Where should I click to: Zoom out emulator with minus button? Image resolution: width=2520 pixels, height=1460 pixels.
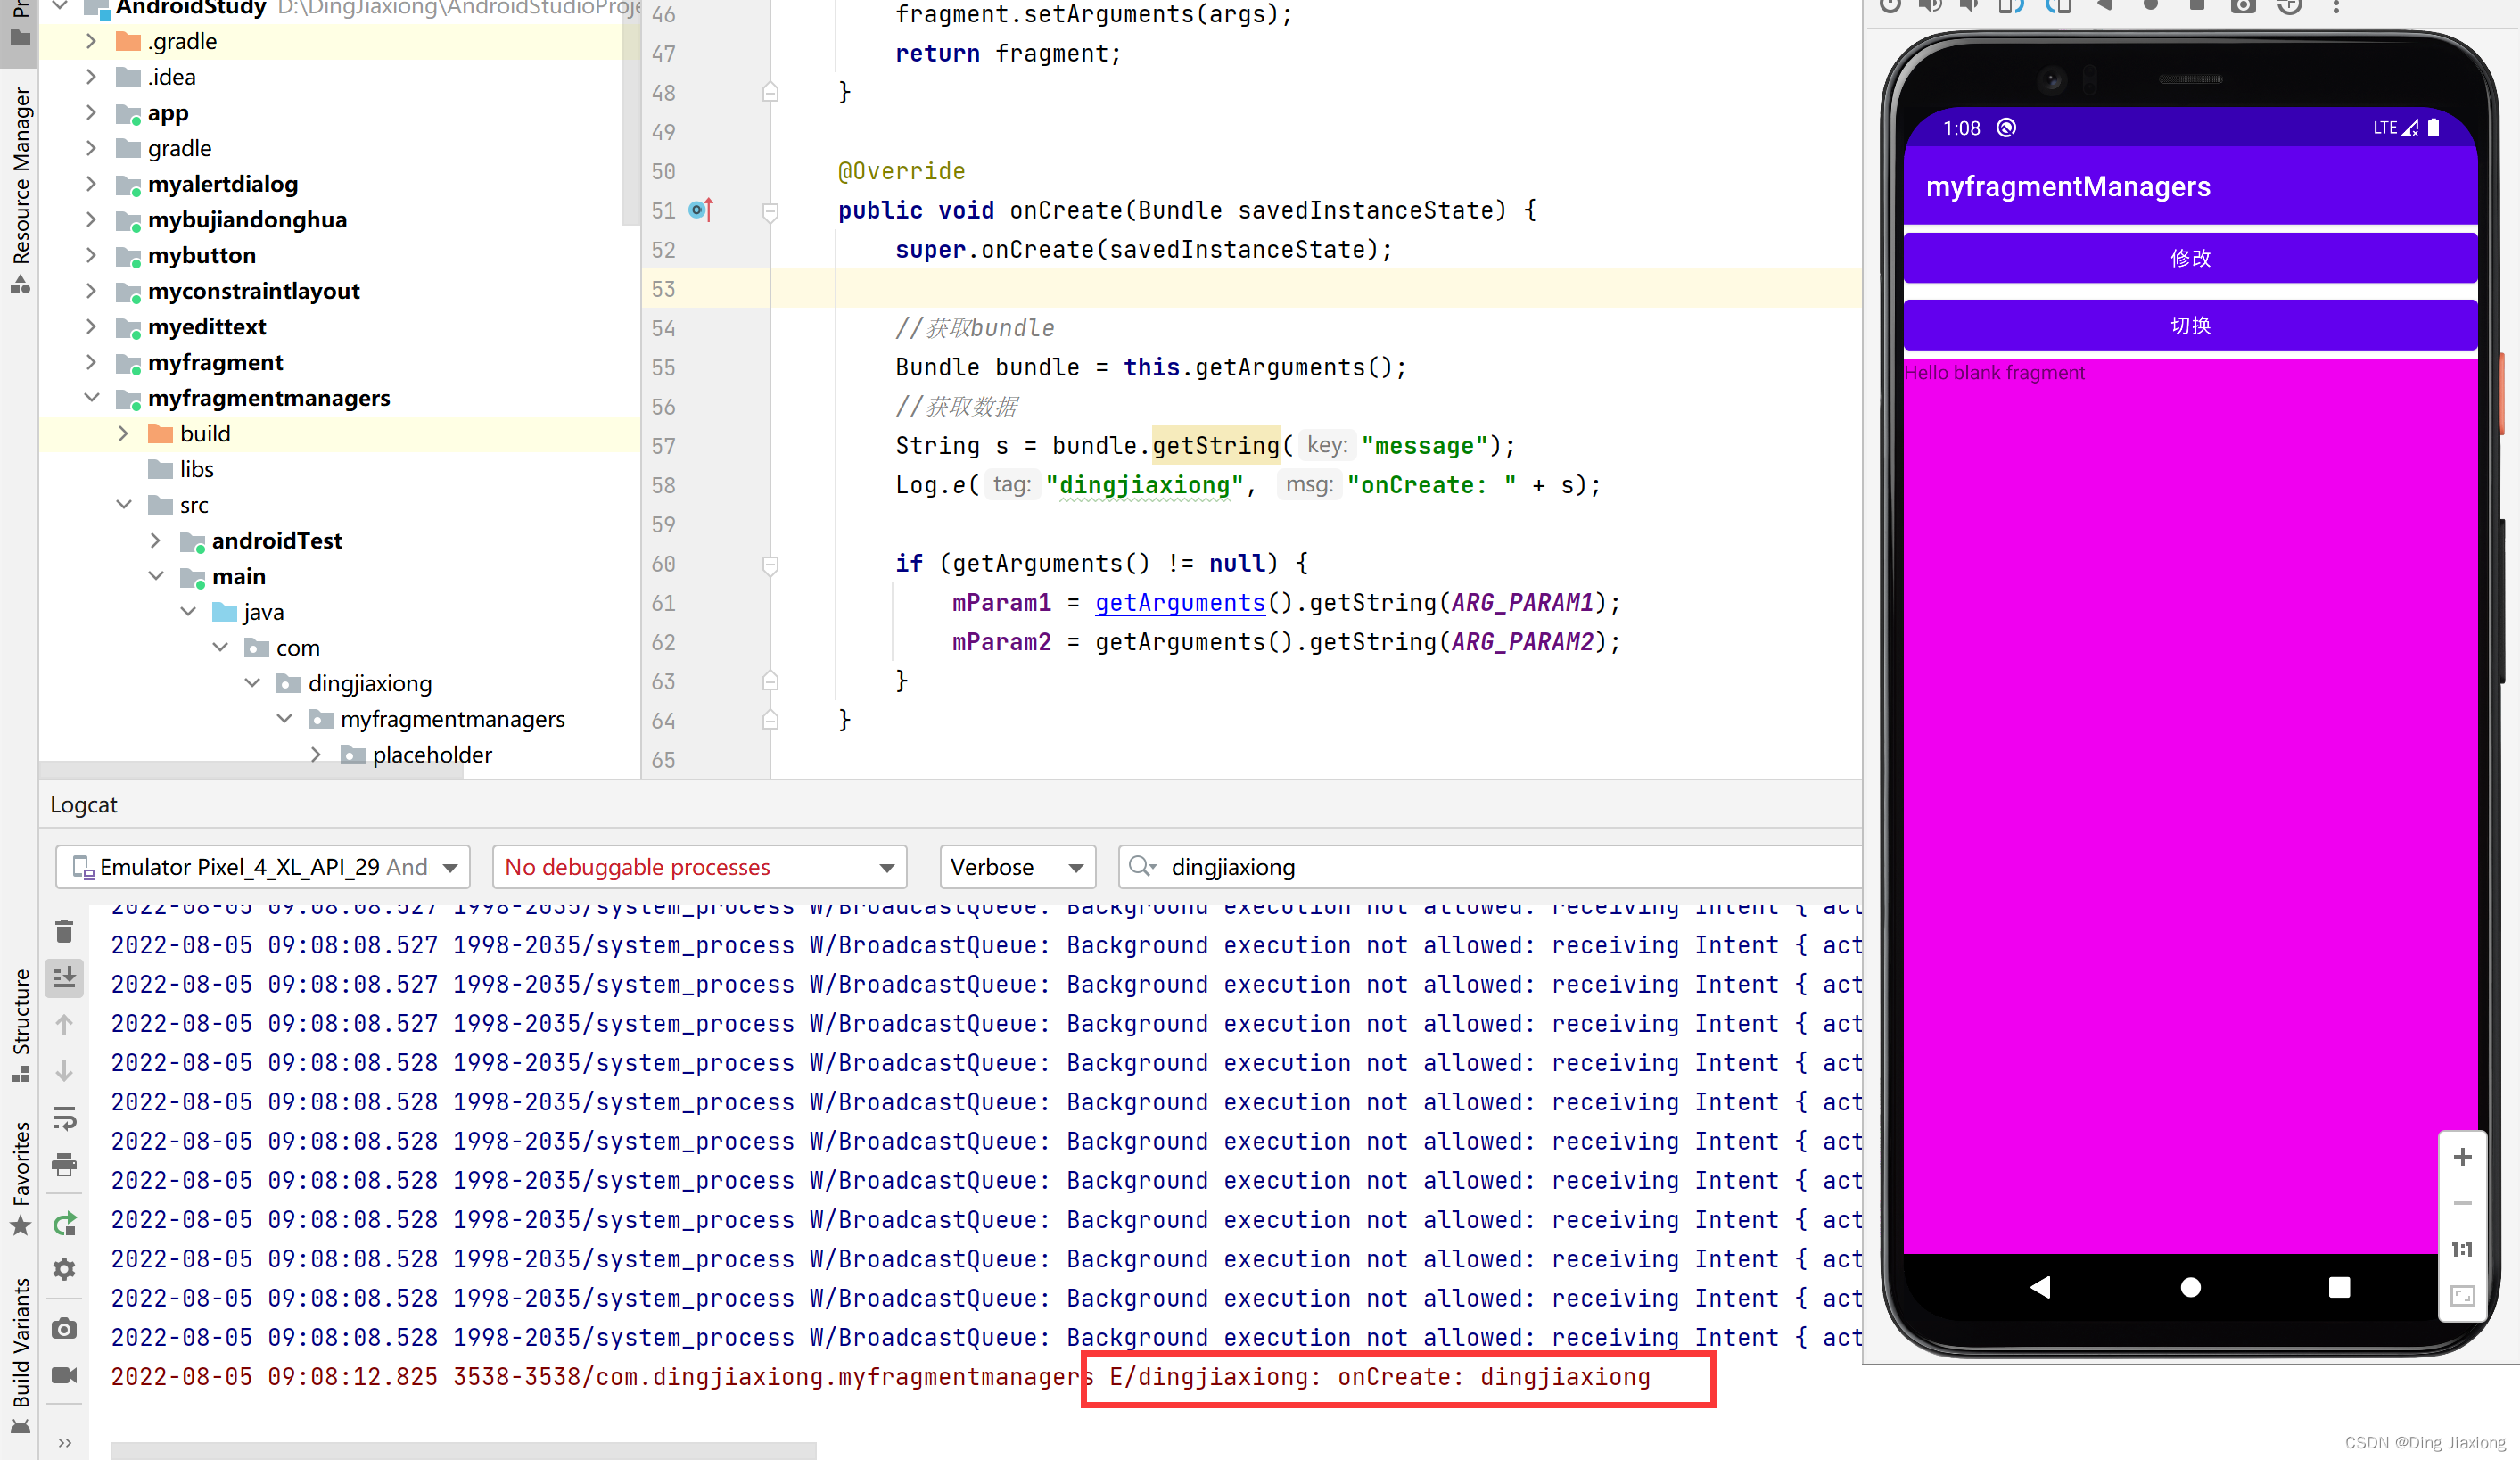[x=2463, y=1203]
